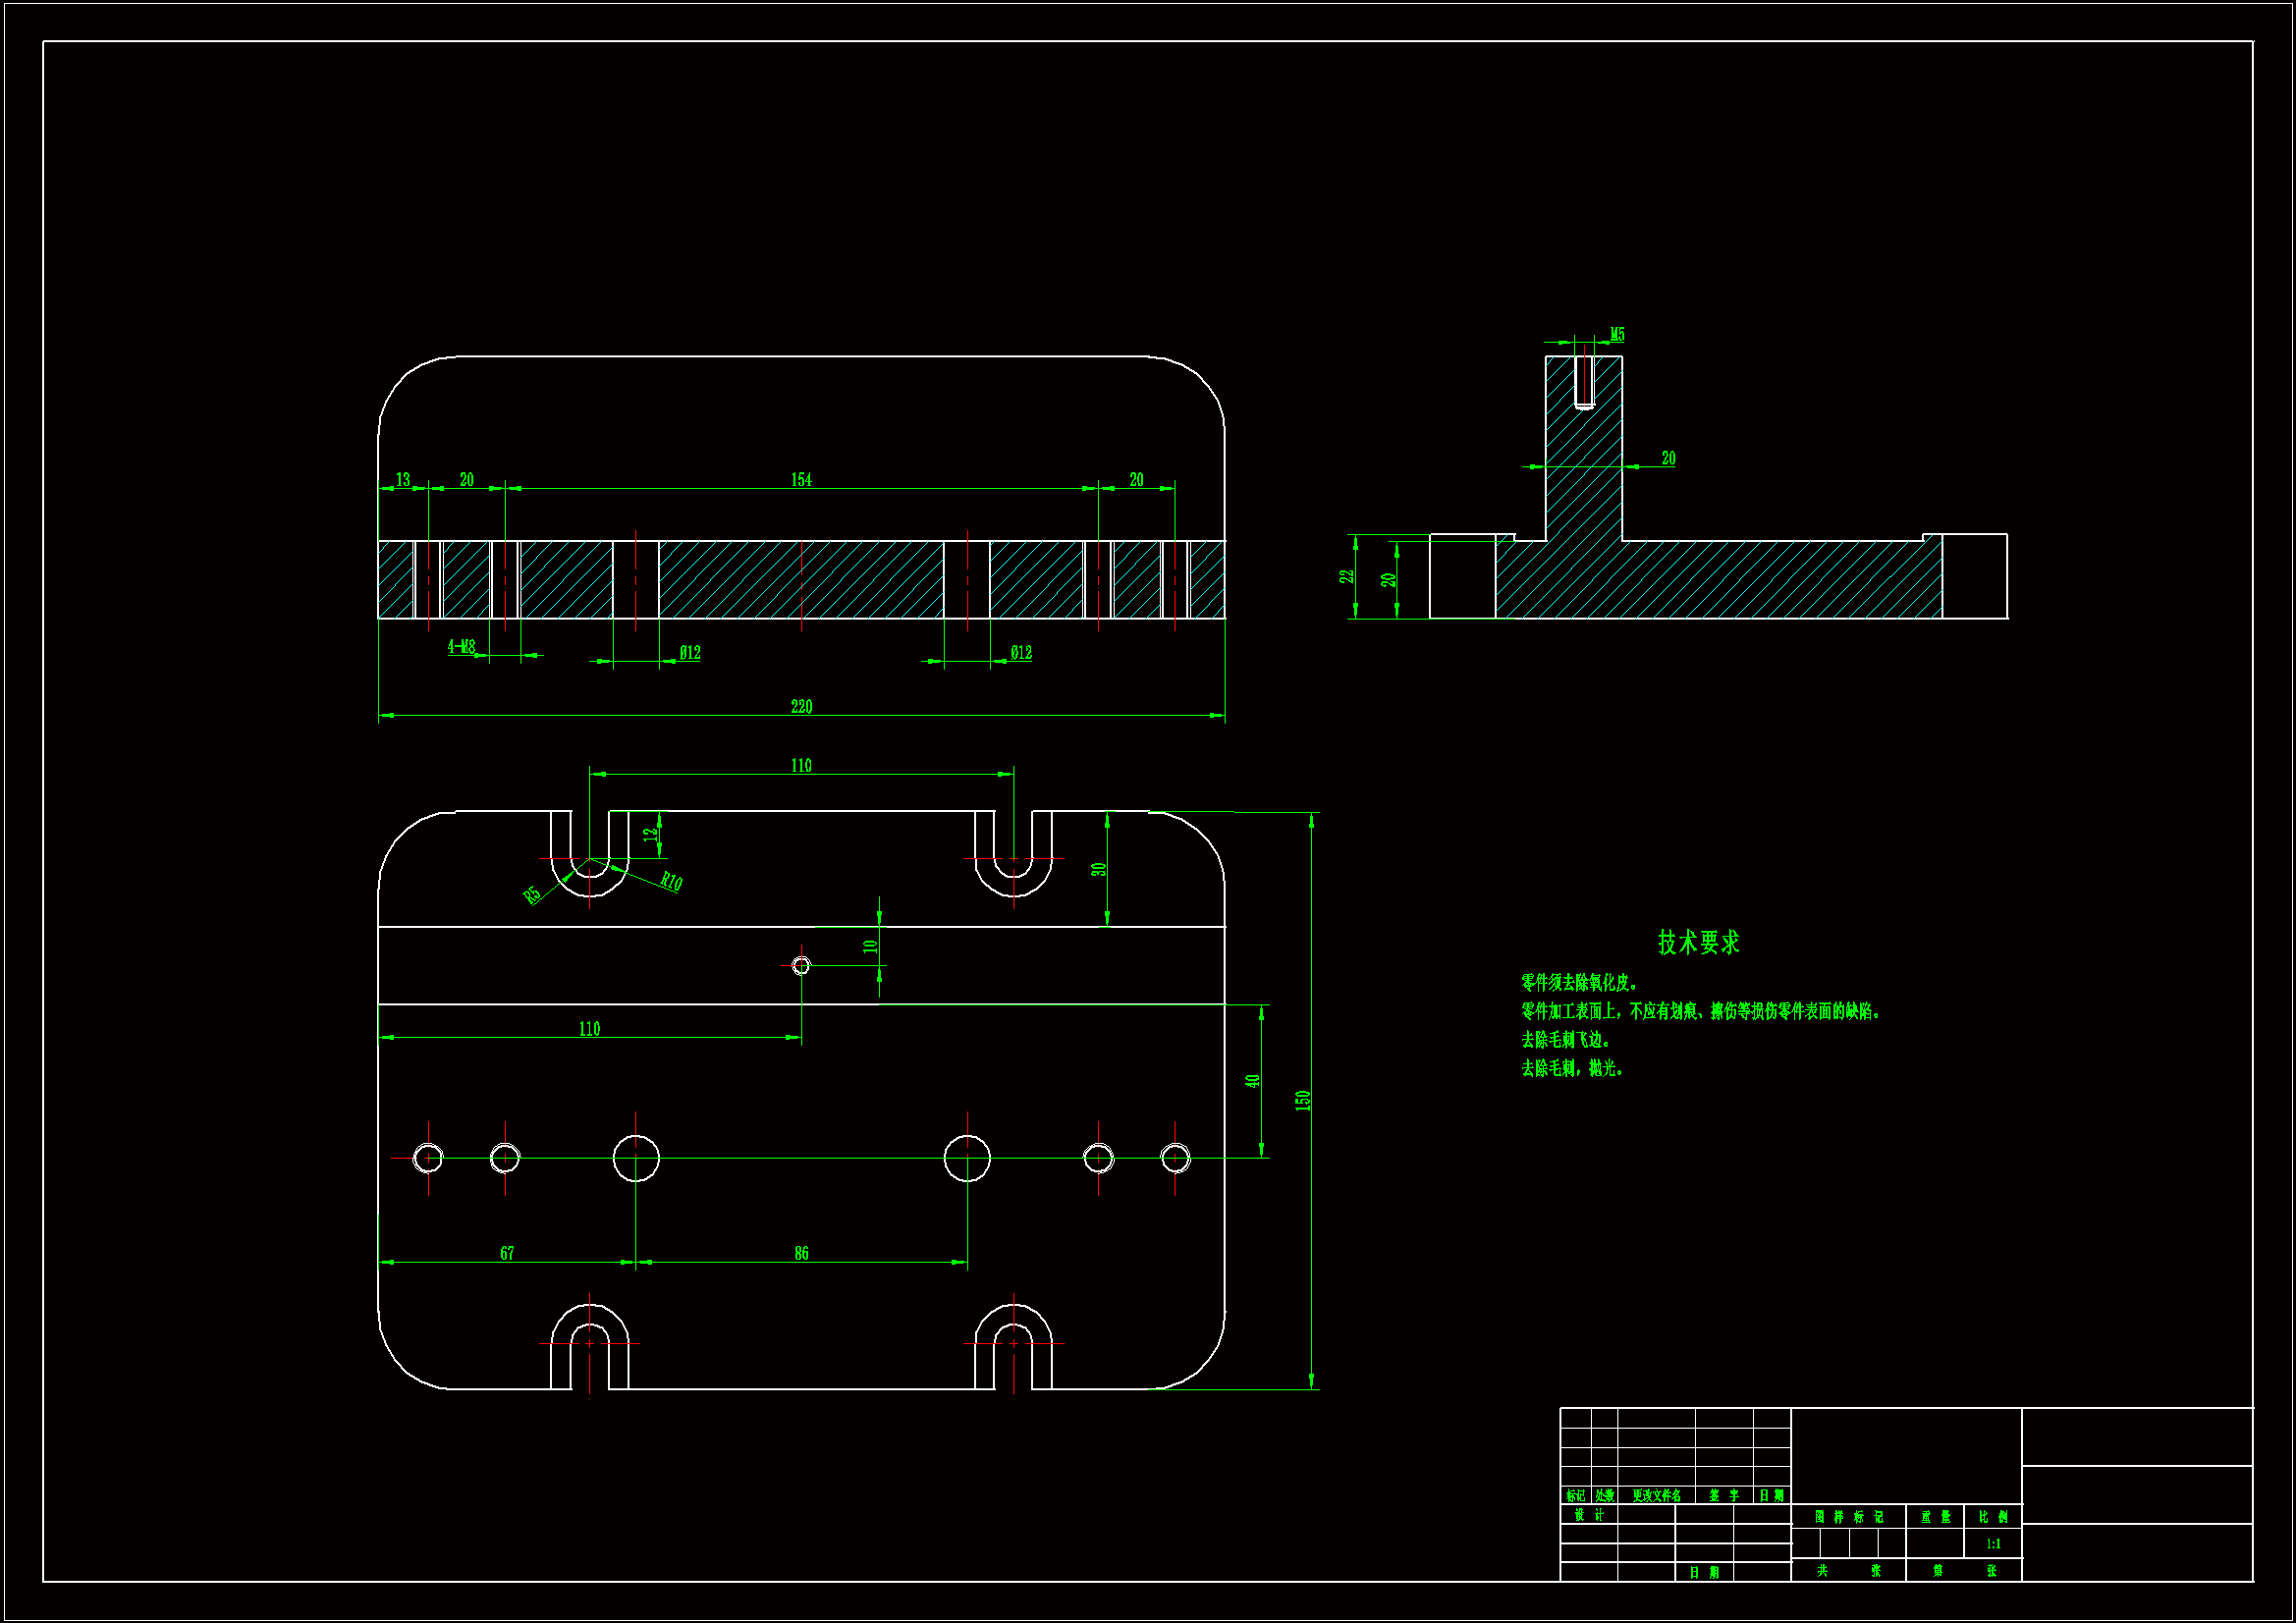This screenshot has width=2296, height=1623.
Task: Select the R10 radius annotation
Action: [x=671, y=882]
